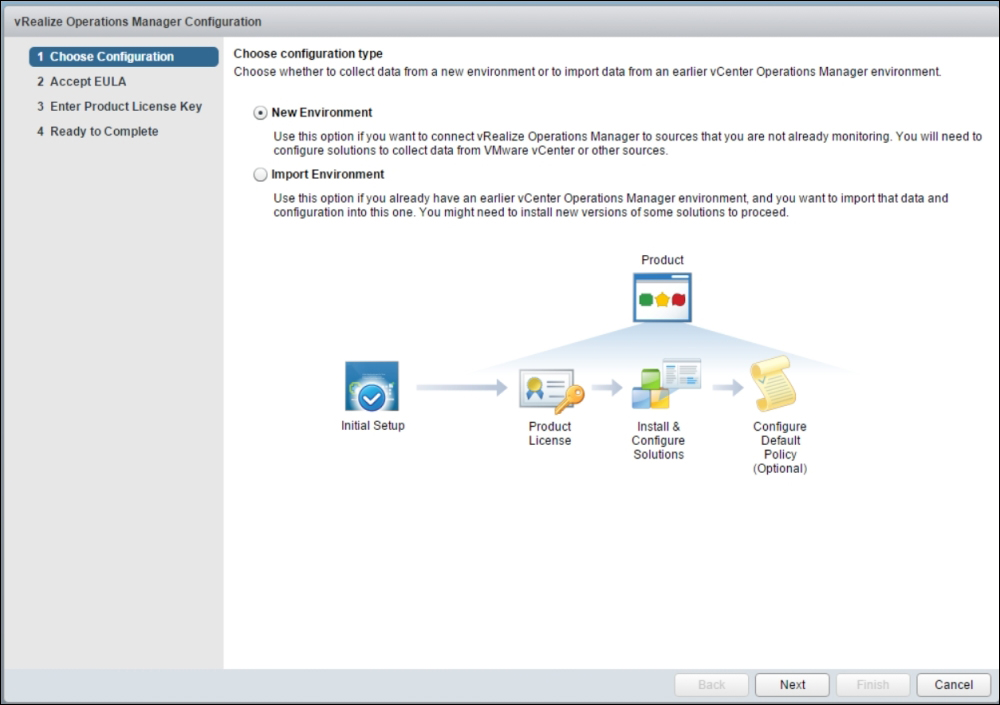Image resolution: width=1000 pixels, height=705 pixels.
Task: Click the Cancel button
Action: 953,685
